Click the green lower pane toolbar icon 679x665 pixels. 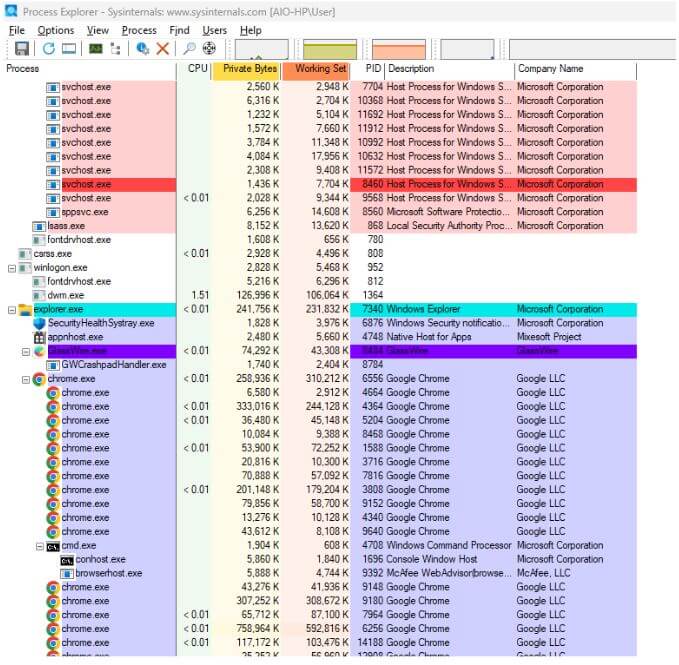pos(96,48)
